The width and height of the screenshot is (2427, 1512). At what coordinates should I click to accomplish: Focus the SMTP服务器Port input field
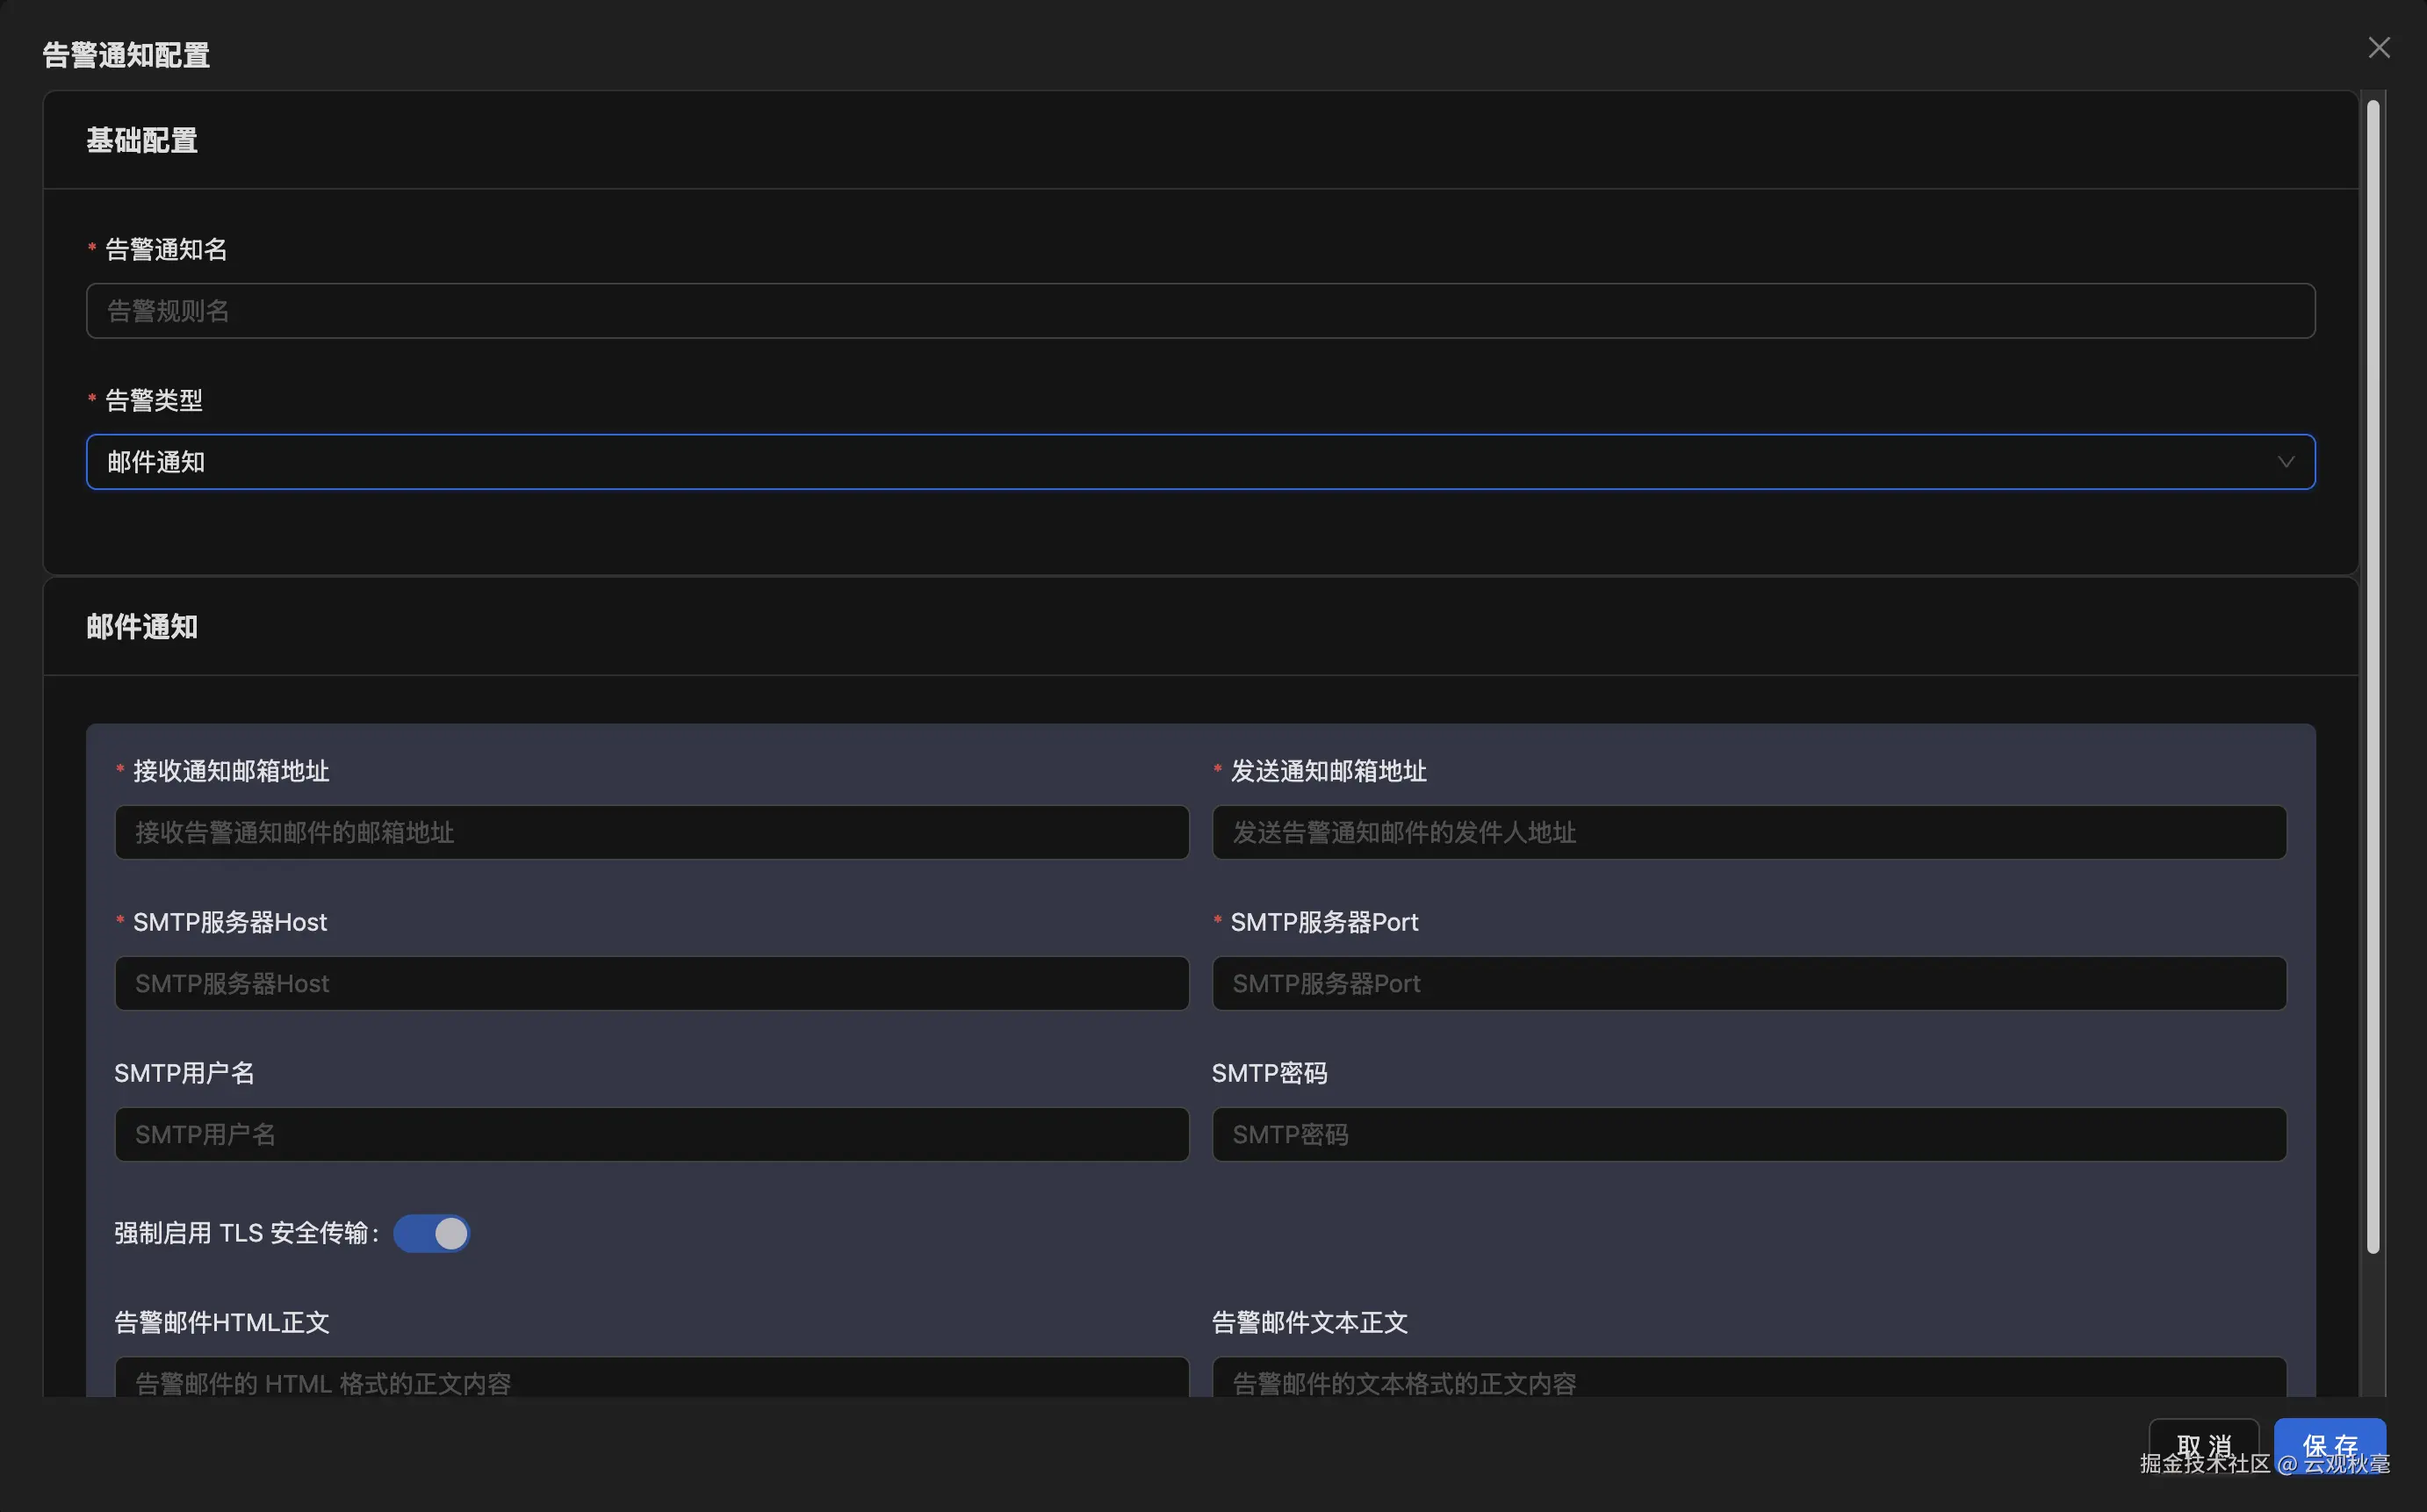(x=1748, y=983)
